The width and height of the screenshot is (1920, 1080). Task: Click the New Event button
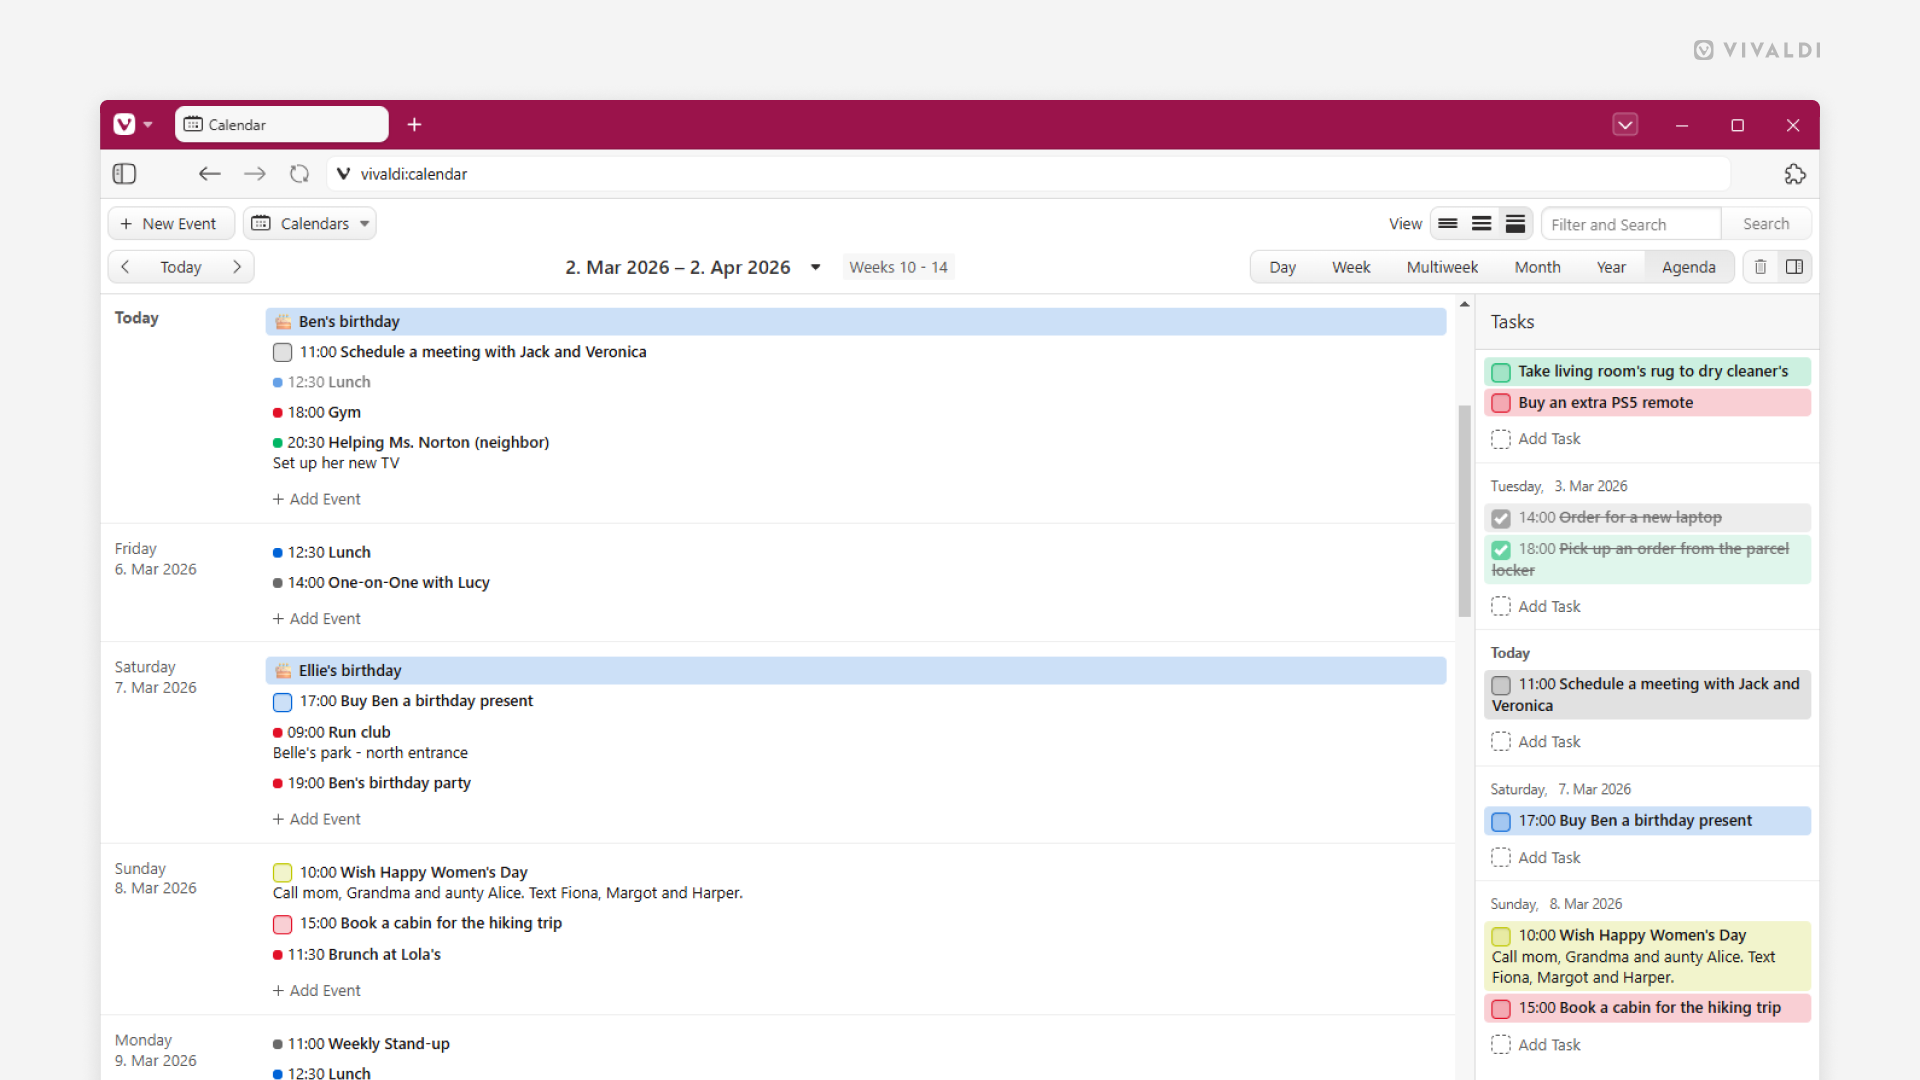click(x=171, y=223)
